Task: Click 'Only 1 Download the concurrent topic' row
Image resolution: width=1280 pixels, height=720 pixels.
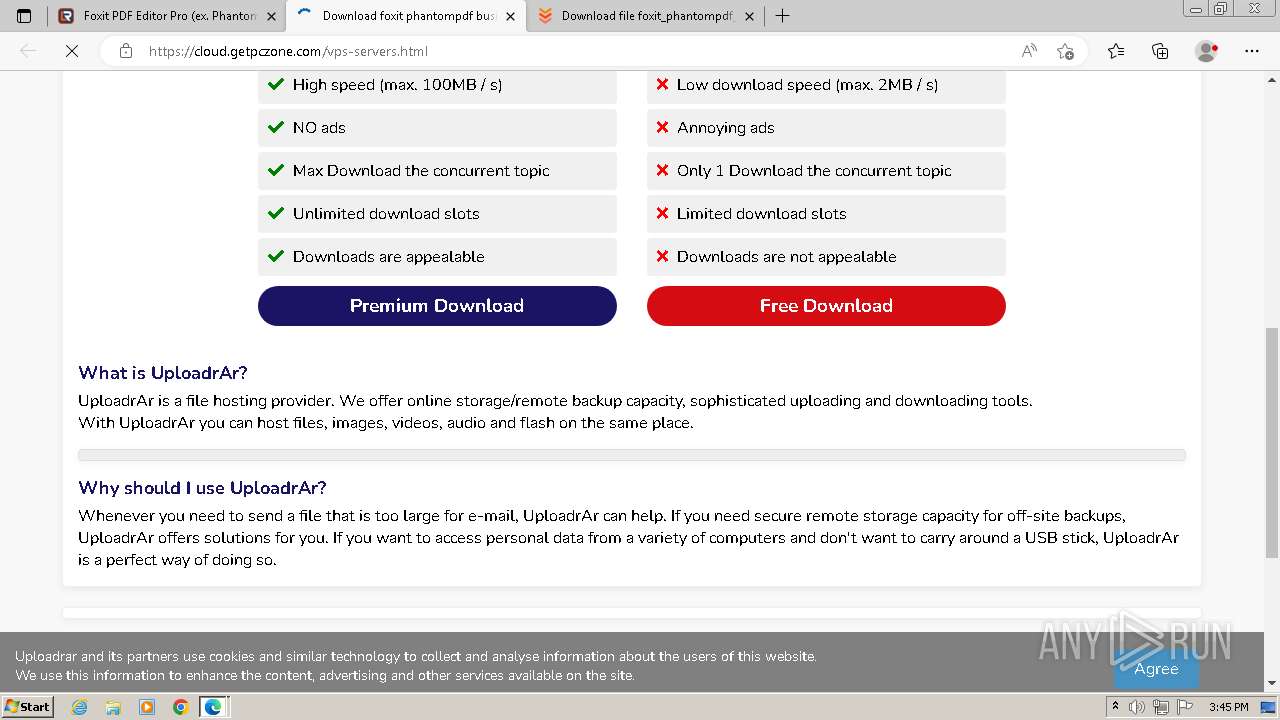Action: click(826, 171)
